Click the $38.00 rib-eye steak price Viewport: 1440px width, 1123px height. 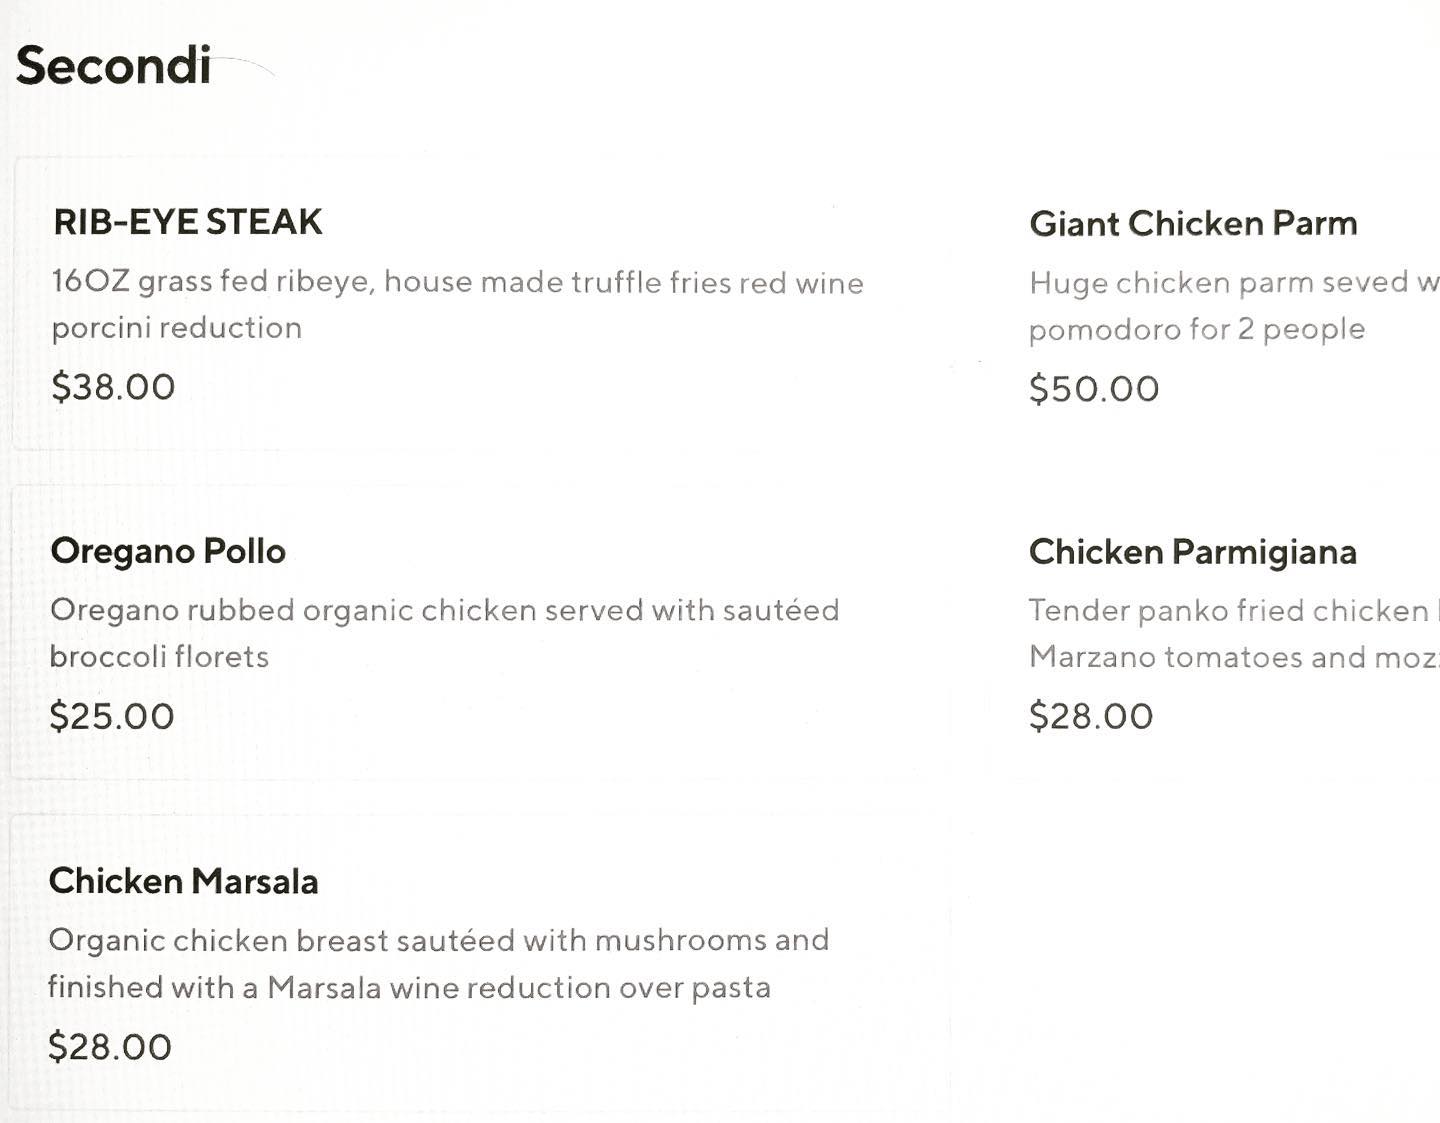tap(113, 387)
